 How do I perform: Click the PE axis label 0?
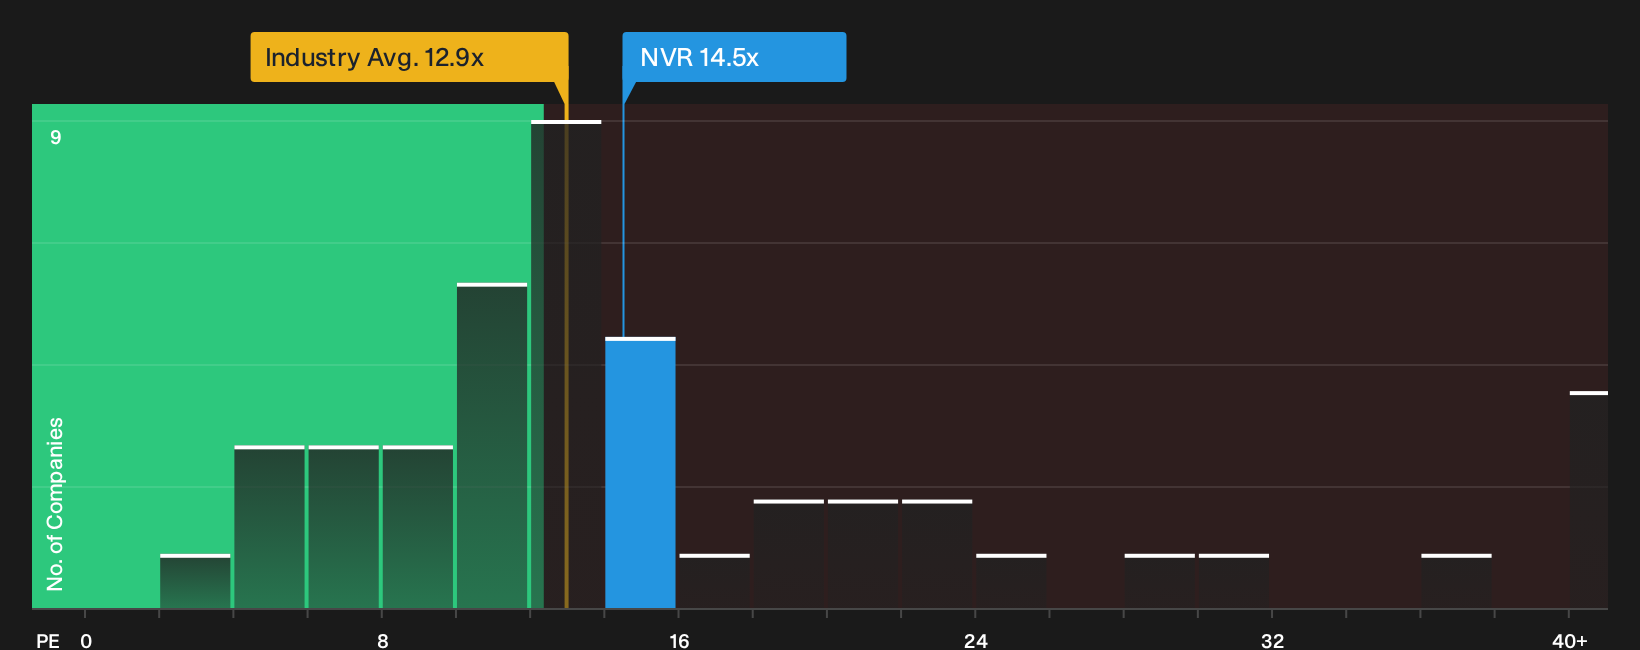[86, 640]
